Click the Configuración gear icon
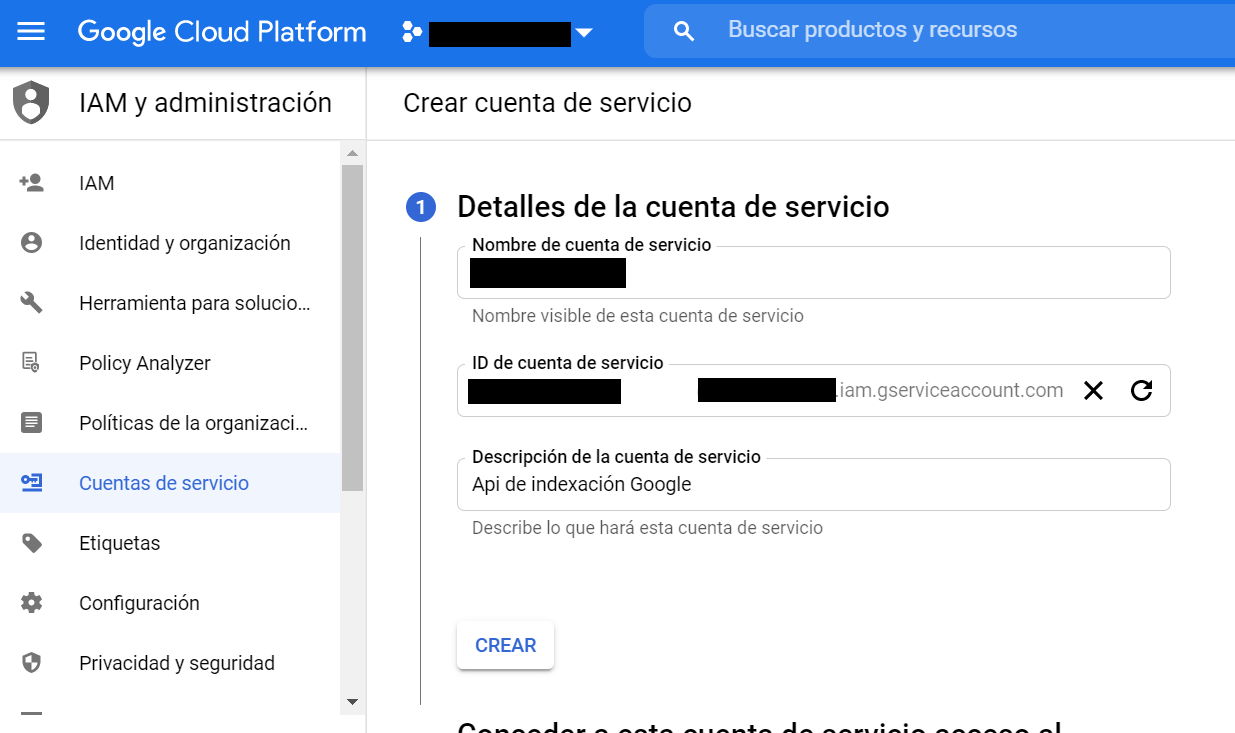The width and height of the screenshot is (1235, 733). pyautogui.click(x=31, y=603)
